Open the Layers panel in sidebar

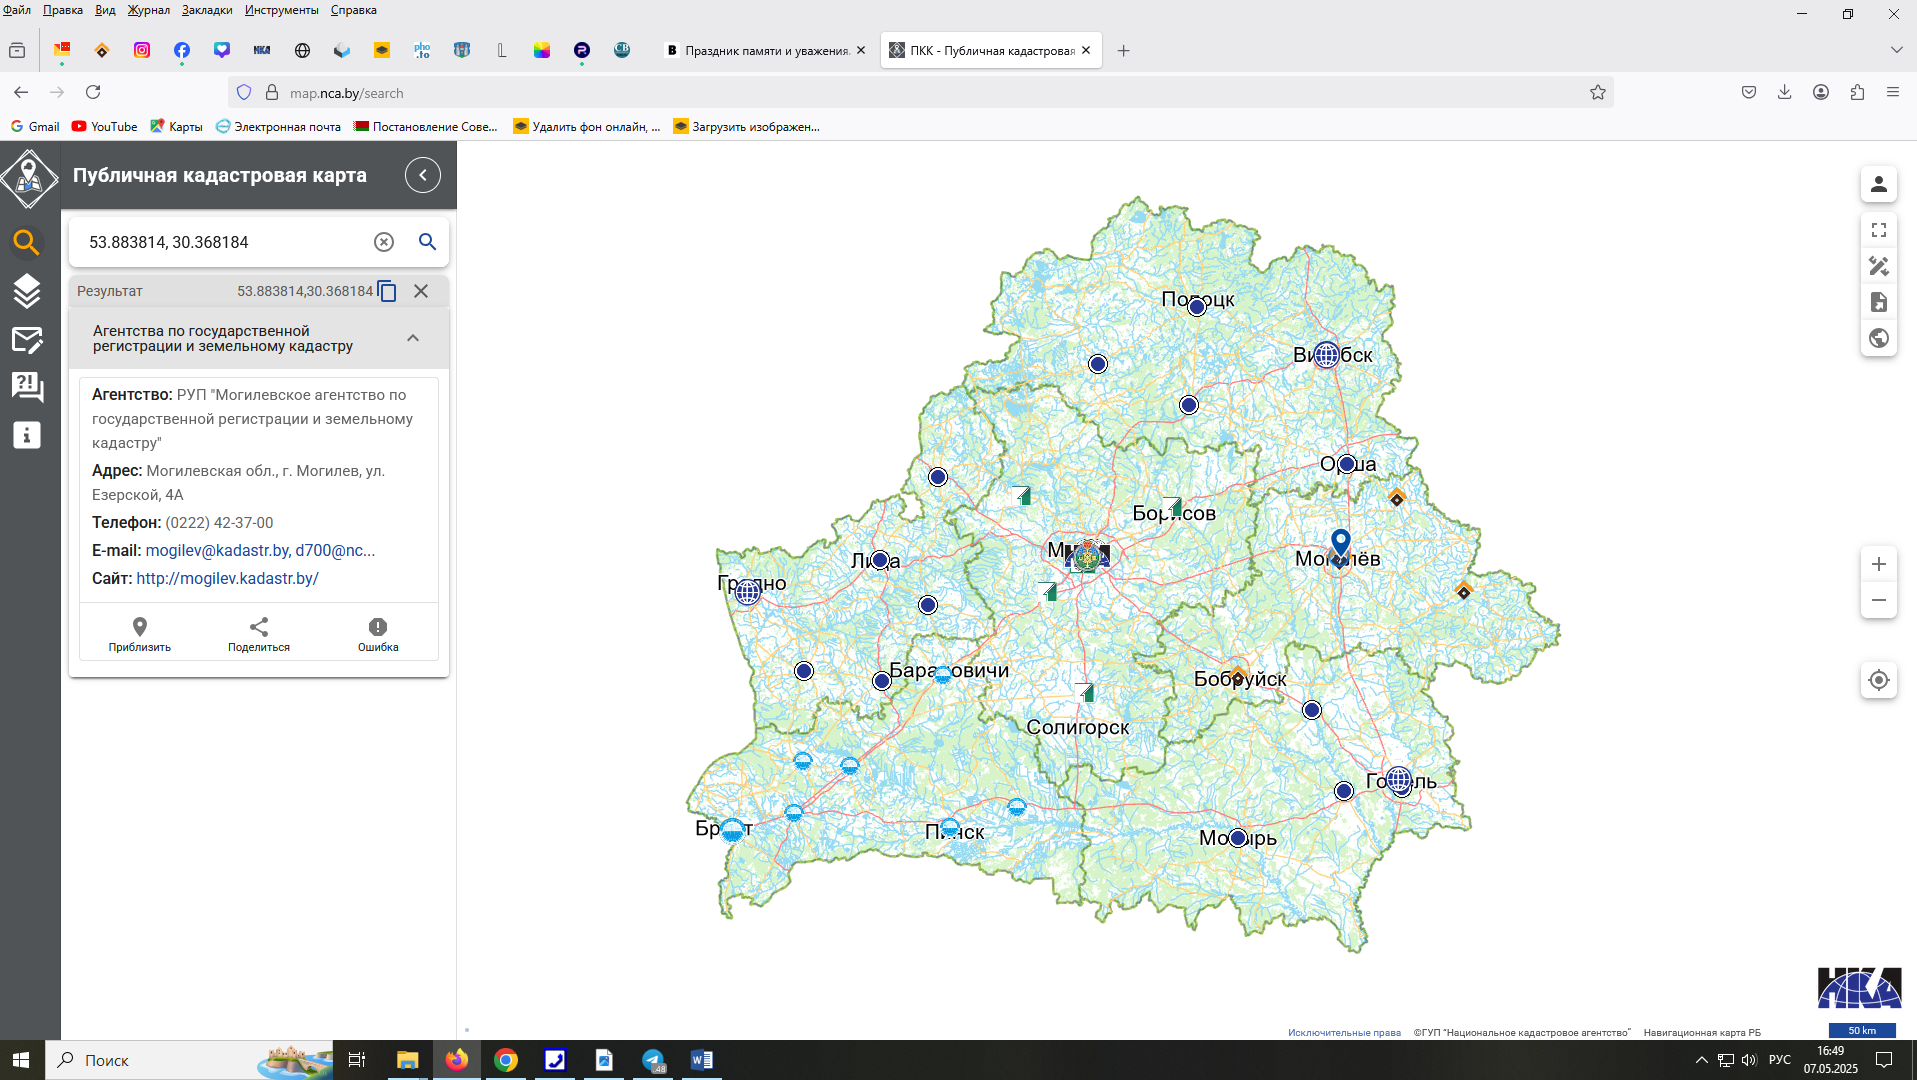[27, 291]
